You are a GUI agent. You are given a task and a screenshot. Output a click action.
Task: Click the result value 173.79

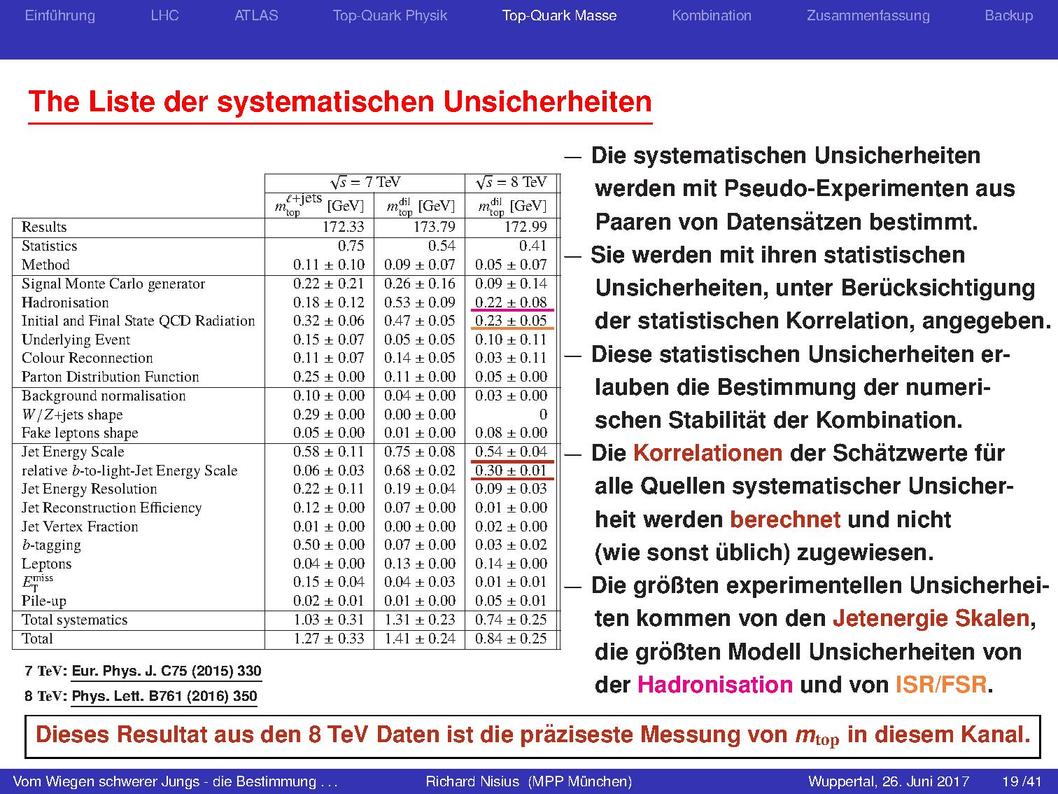point(434,227)
